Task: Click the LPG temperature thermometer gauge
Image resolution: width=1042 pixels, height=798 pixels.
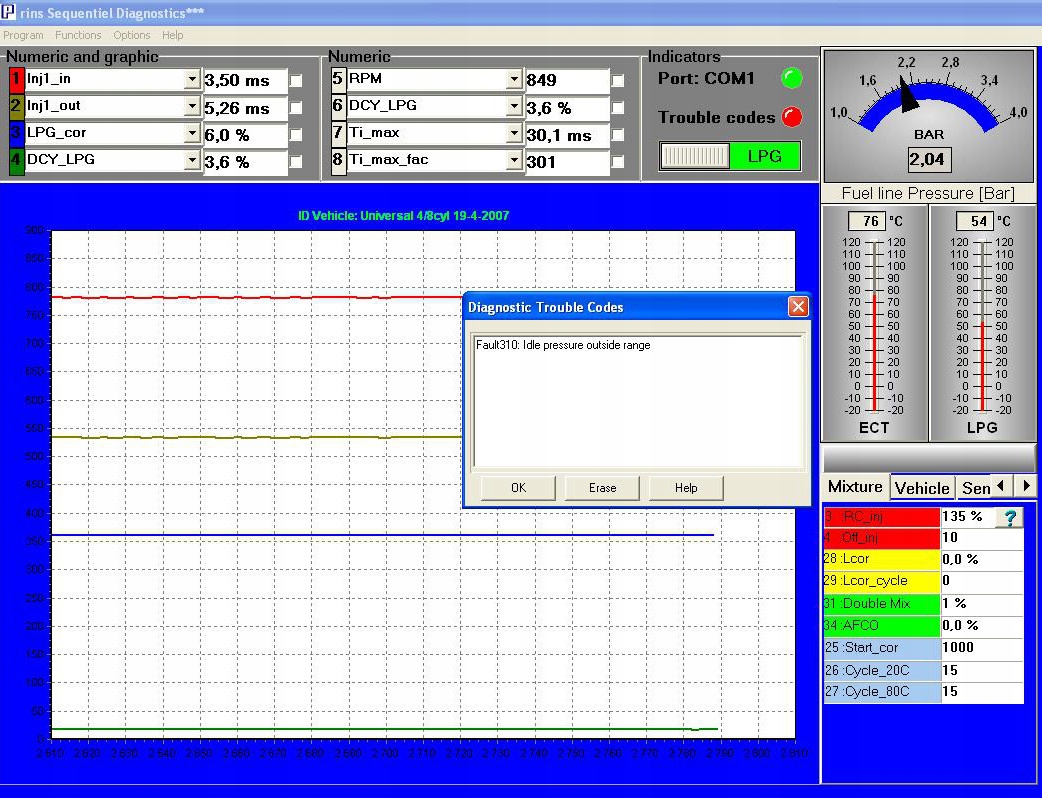Action: (x=982, y=325)
